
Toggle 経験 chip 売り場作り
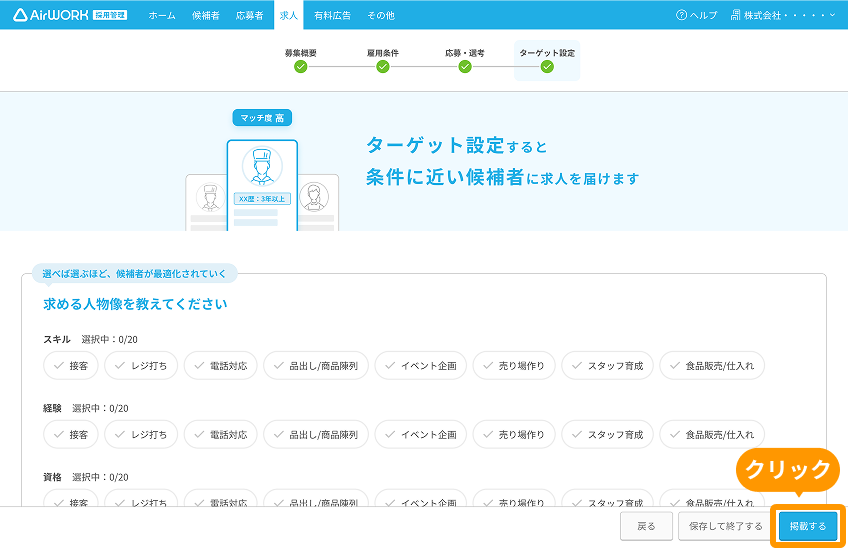514,434
